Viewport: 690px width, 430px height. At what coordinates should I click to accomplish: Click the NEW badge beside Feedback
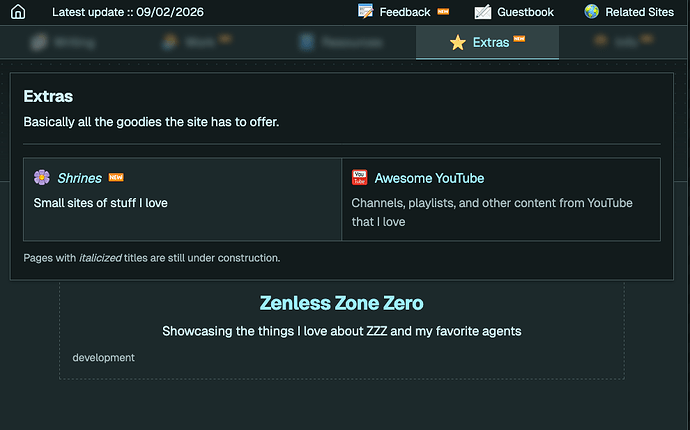[443, 12]
